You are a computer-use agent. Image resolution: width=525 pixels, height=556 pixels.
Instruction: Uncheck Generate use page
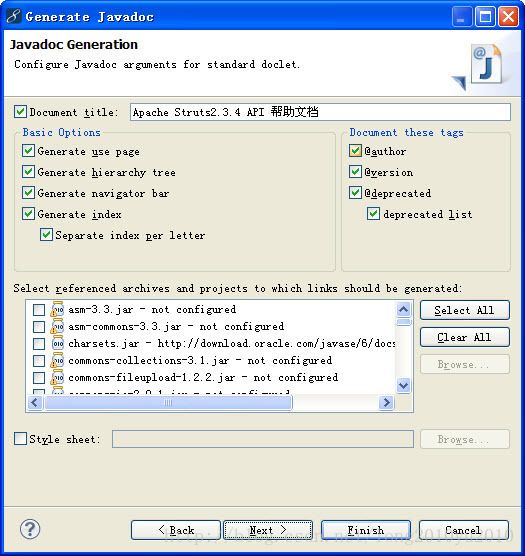[x=28, y=151]
